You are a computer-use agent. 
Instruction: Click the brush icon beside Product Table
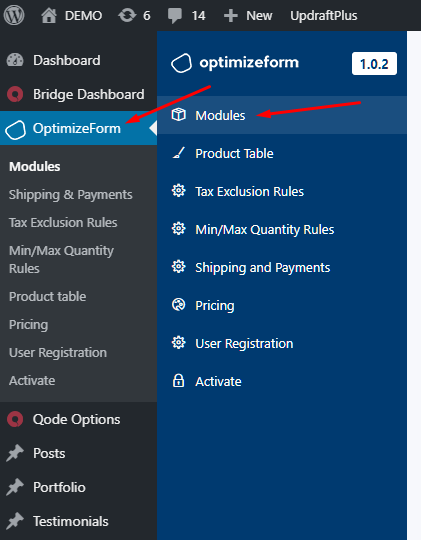coord(178,153)
